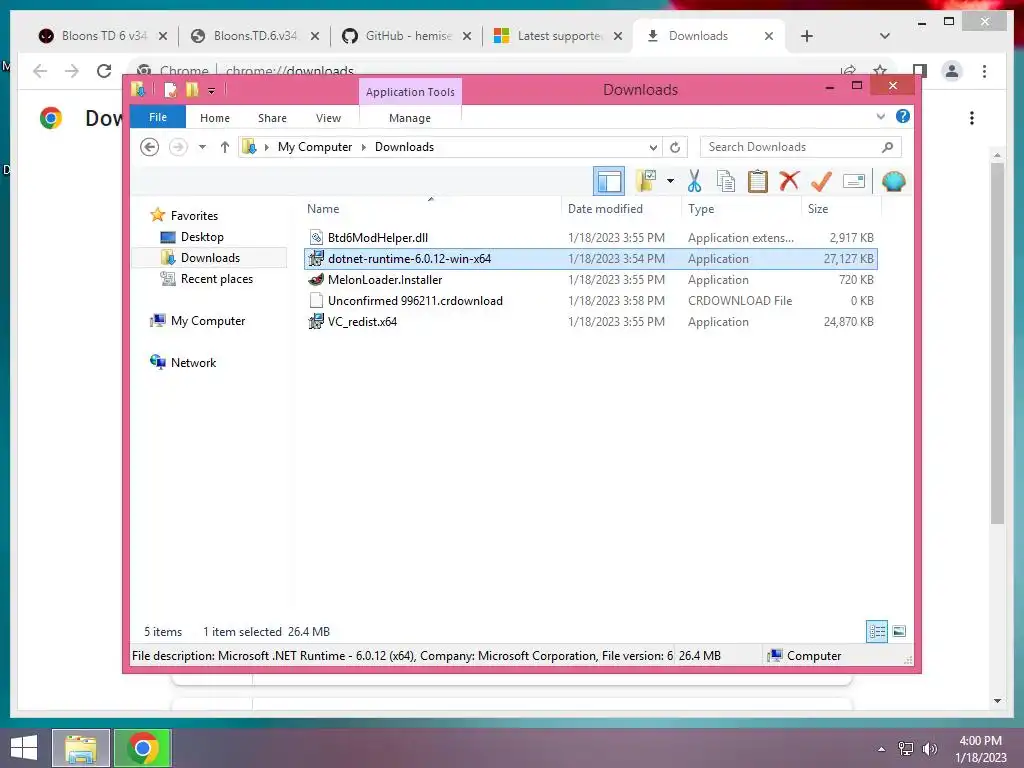Open the folder options toolbar icon
Screen dimensions: 1024x768
(x=646, y=181)
